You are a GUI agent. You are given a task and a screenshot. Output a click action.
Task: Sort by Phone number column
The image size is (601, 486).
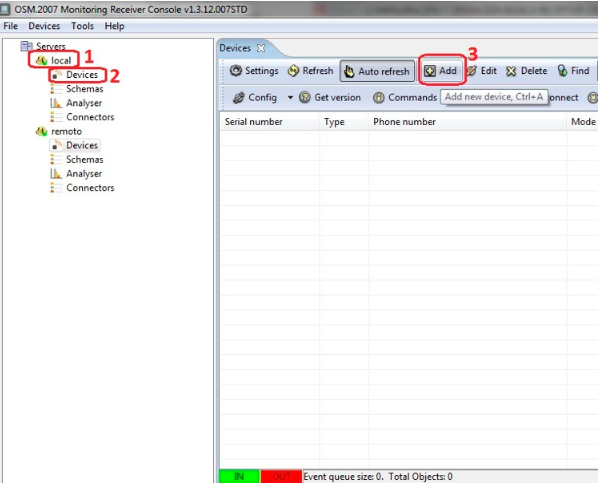468,122
